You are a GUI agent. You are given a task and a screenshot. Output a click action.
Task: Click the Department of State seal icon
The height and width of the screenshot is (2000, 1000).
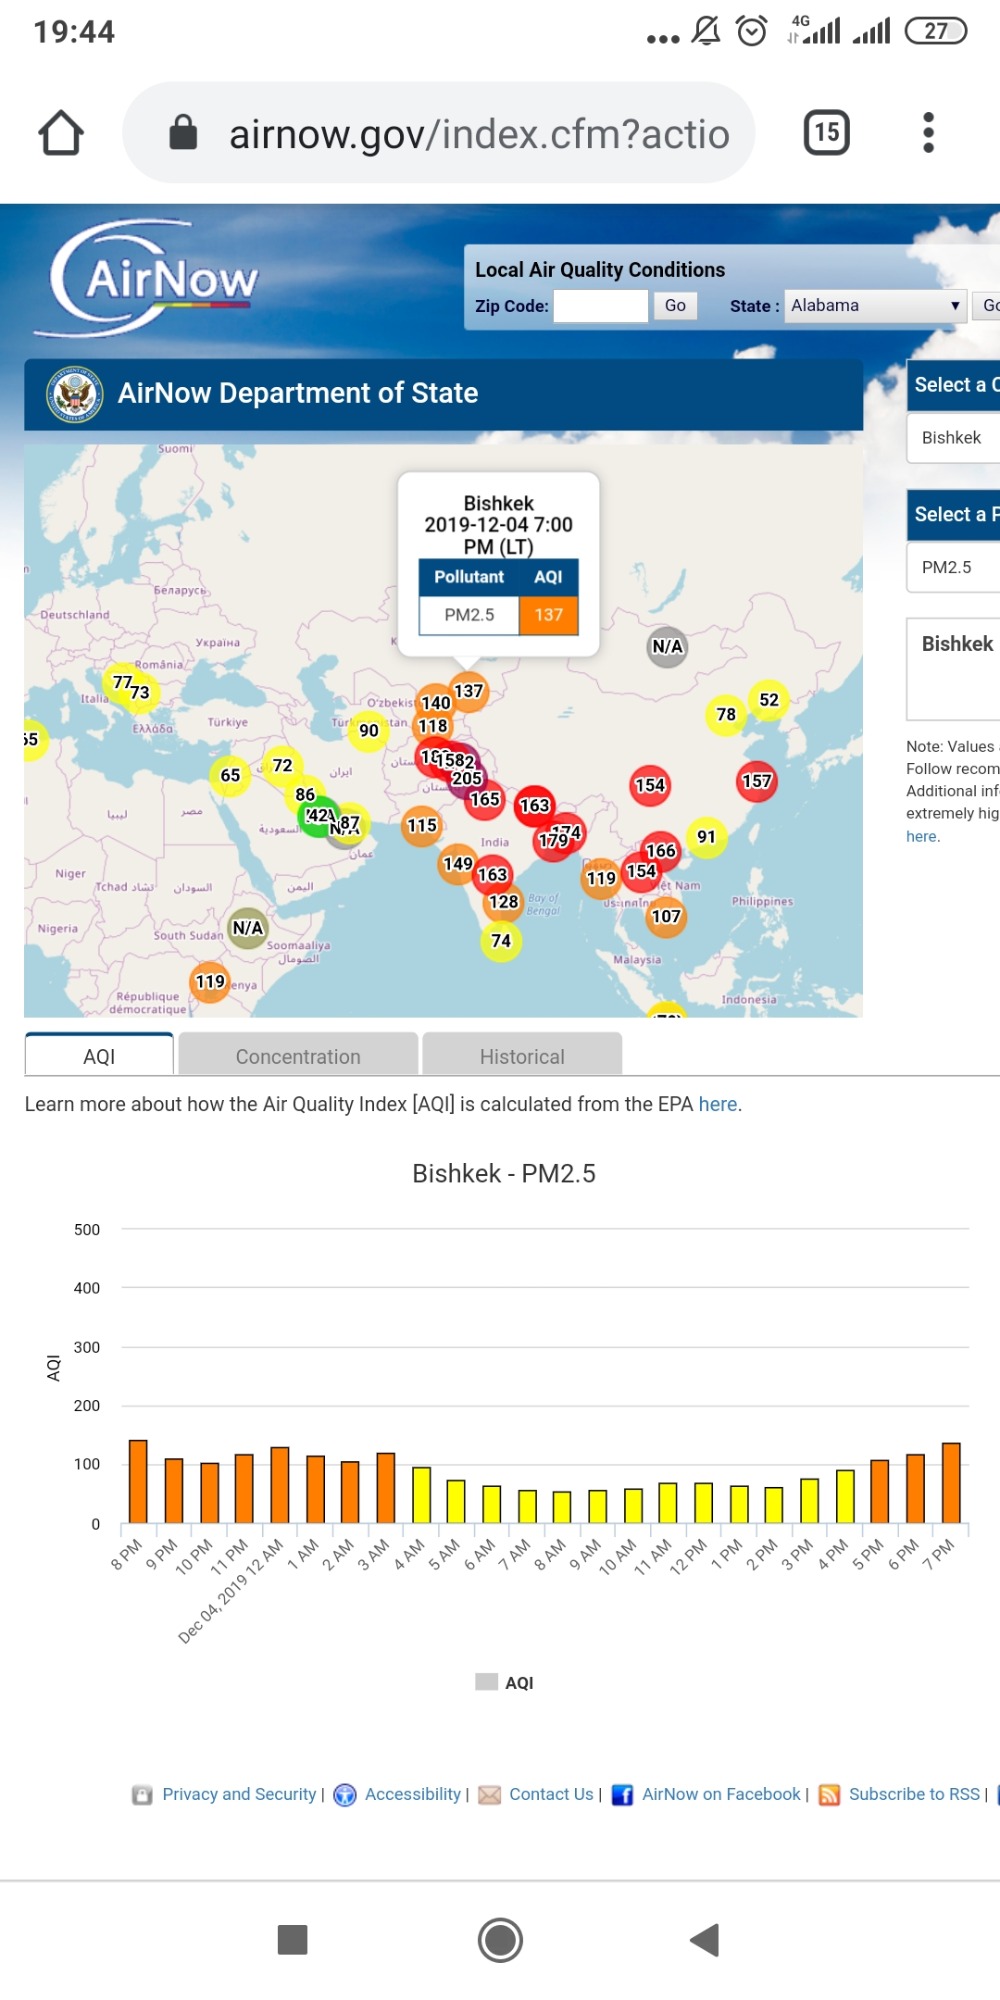pyautogui.click(x=74, y=394)
